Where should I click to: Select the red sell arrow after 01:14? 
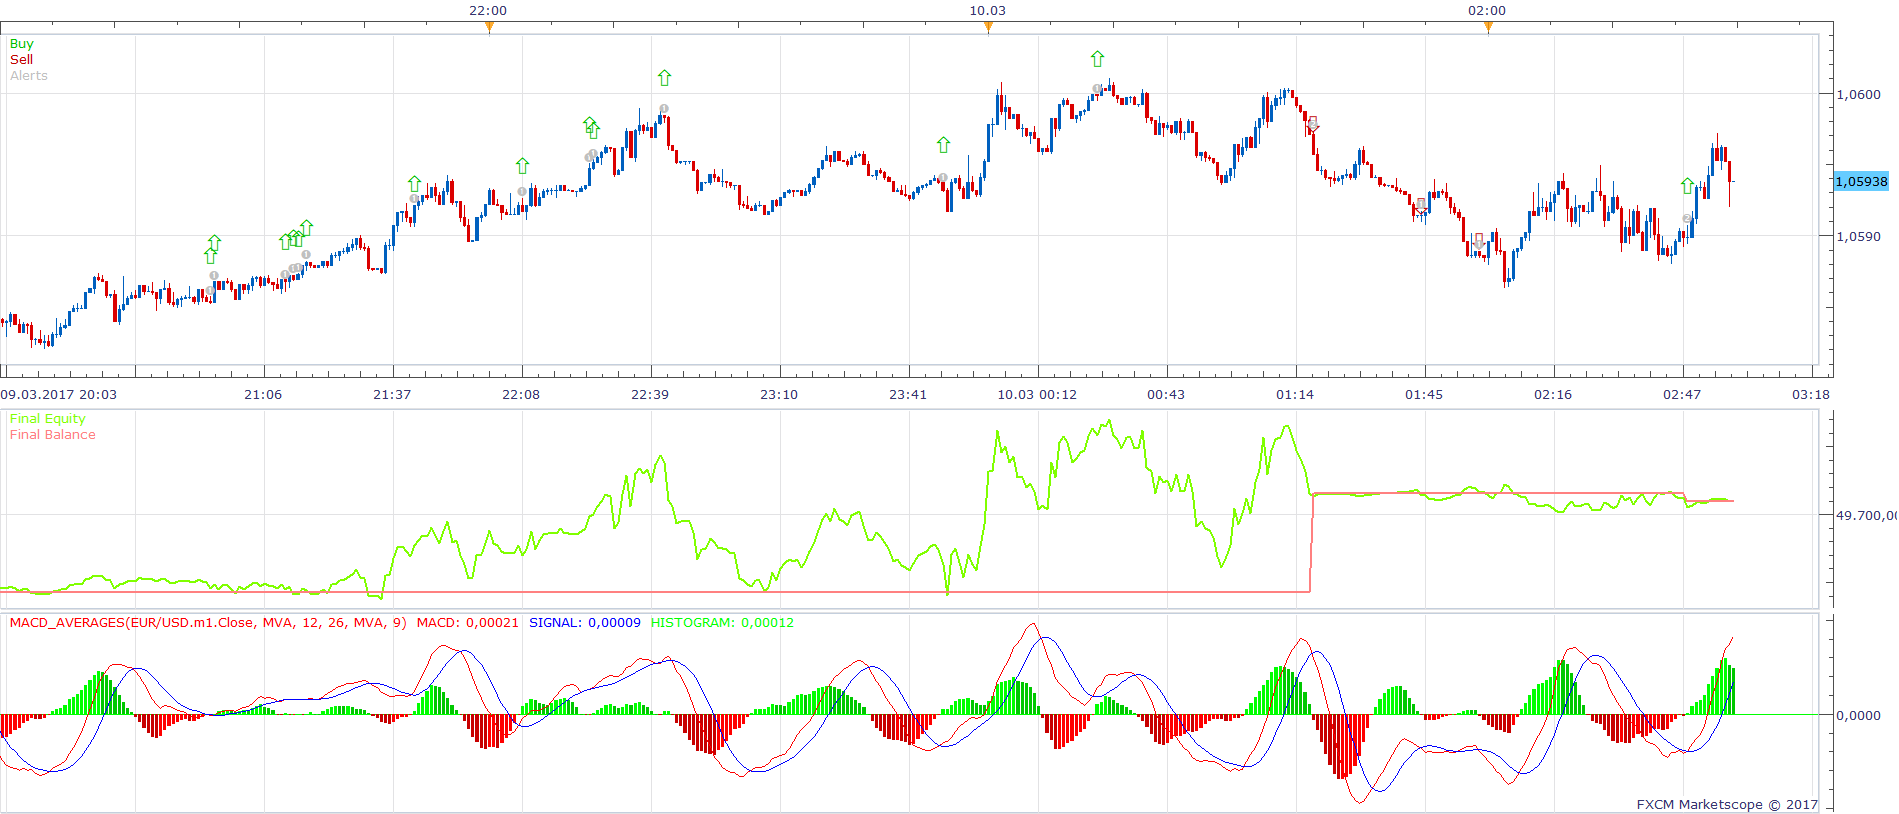click(x=1313, y=124)
